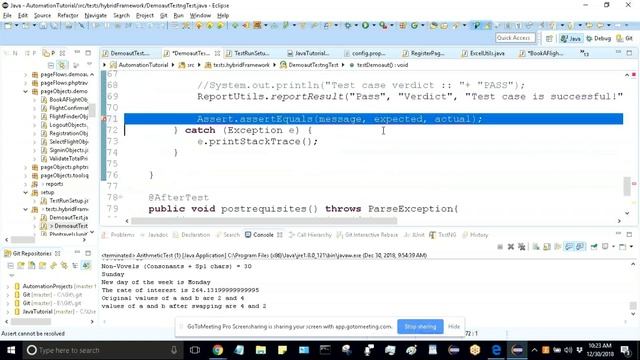Viewport: 640px width, 360px height.
Task: Switch to the Debug perspective
Action: (598, 38)
